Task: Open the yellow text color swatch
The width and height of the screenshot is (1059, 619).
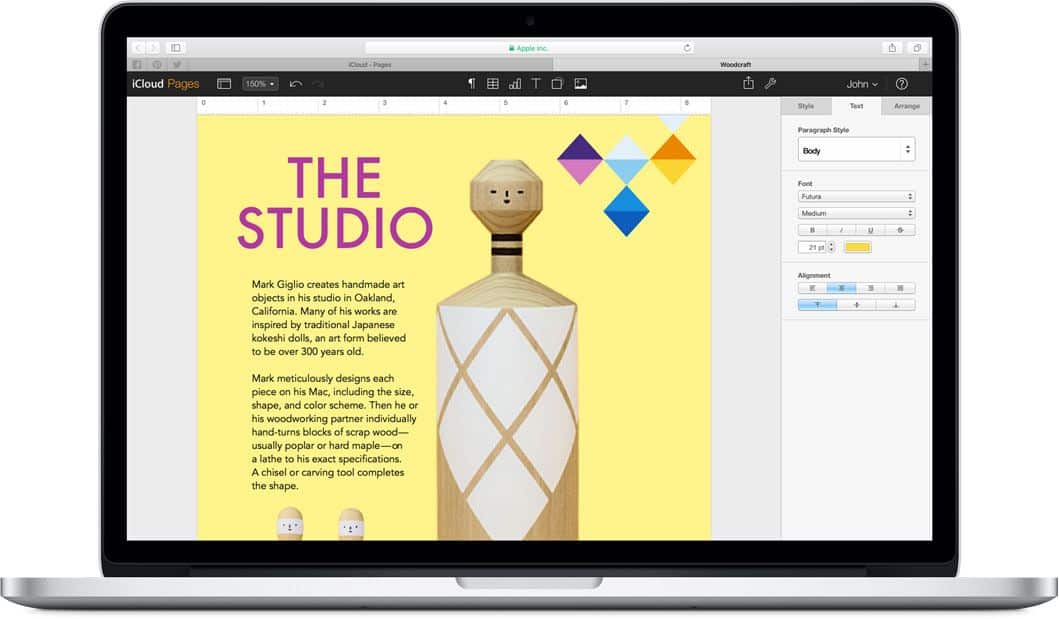Action: click(857, 247)
